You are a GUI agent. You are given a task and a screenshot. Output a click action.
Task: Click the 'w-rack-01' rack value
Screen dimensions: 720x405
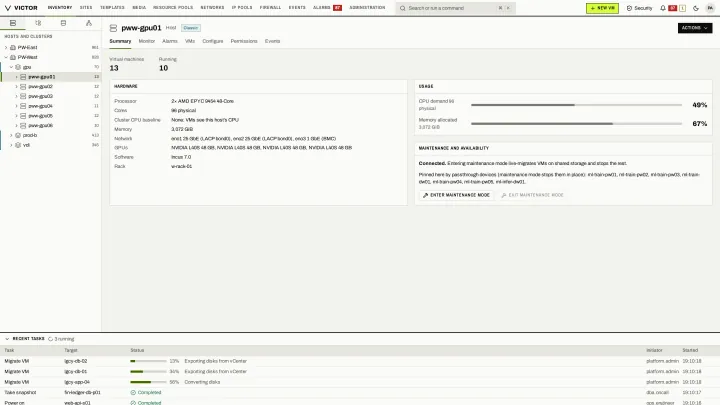pyautogui.click(x=181, y=166)
